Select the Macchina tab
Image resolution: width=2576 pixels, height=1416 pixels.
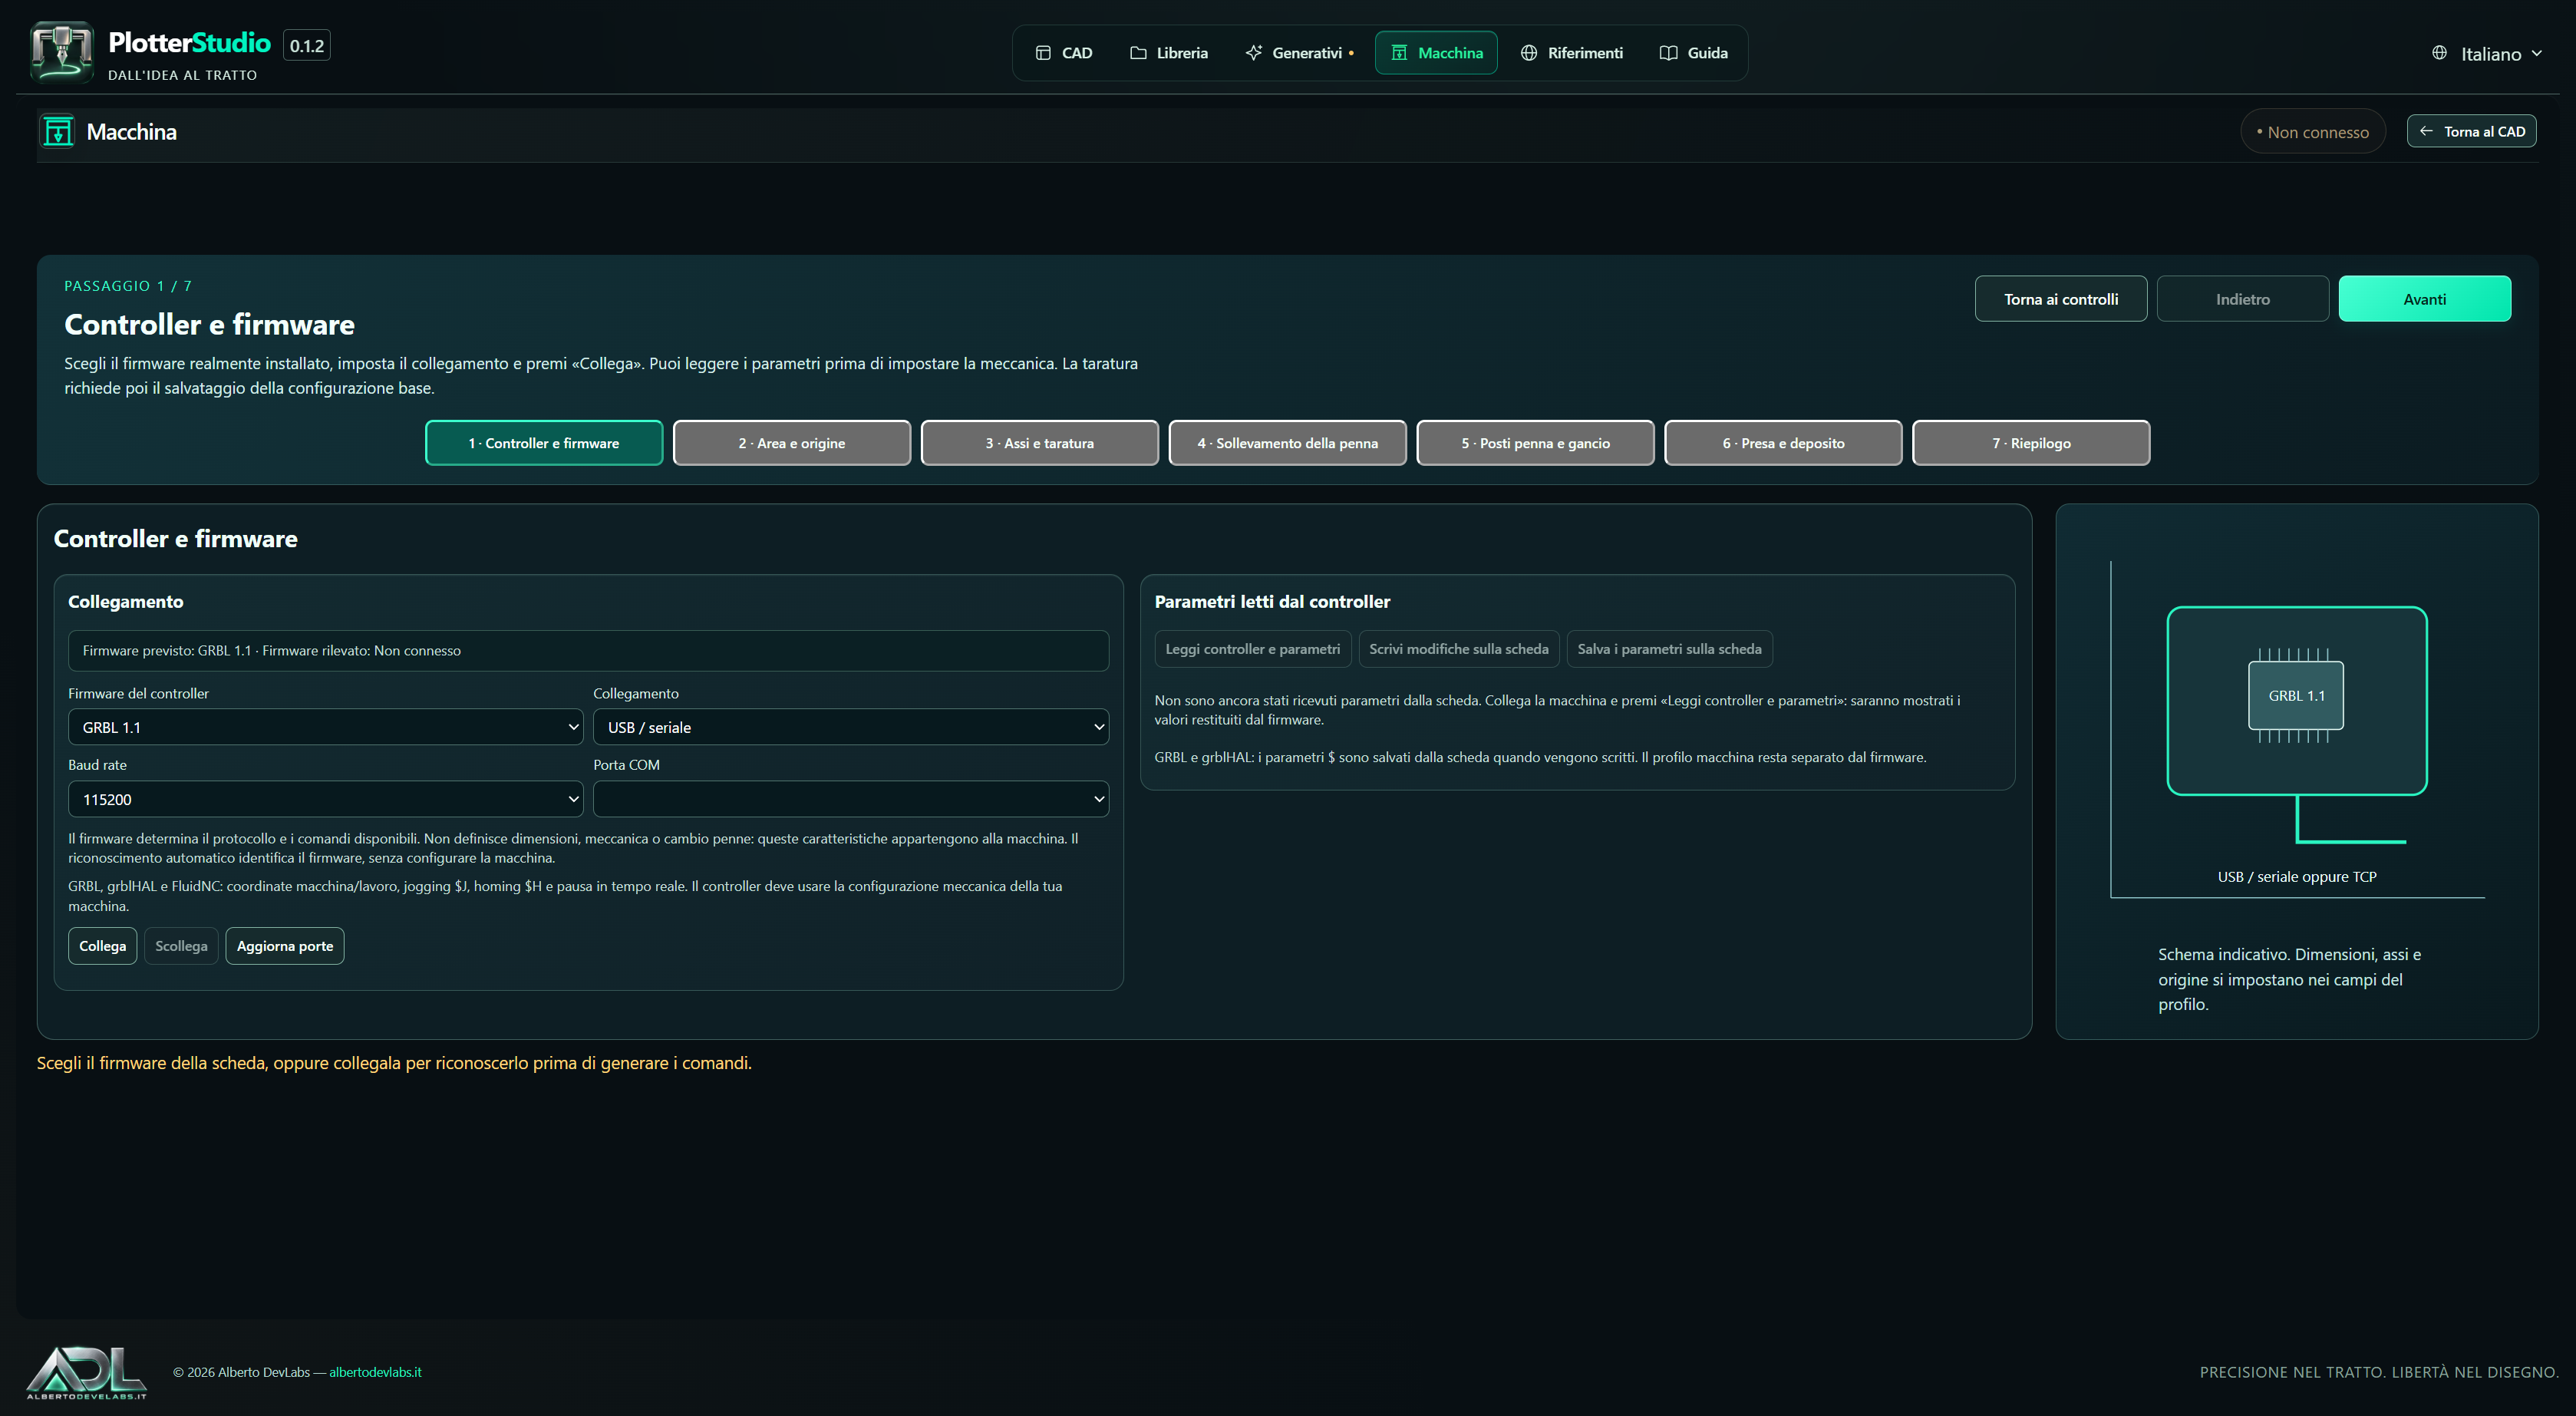1436,53
